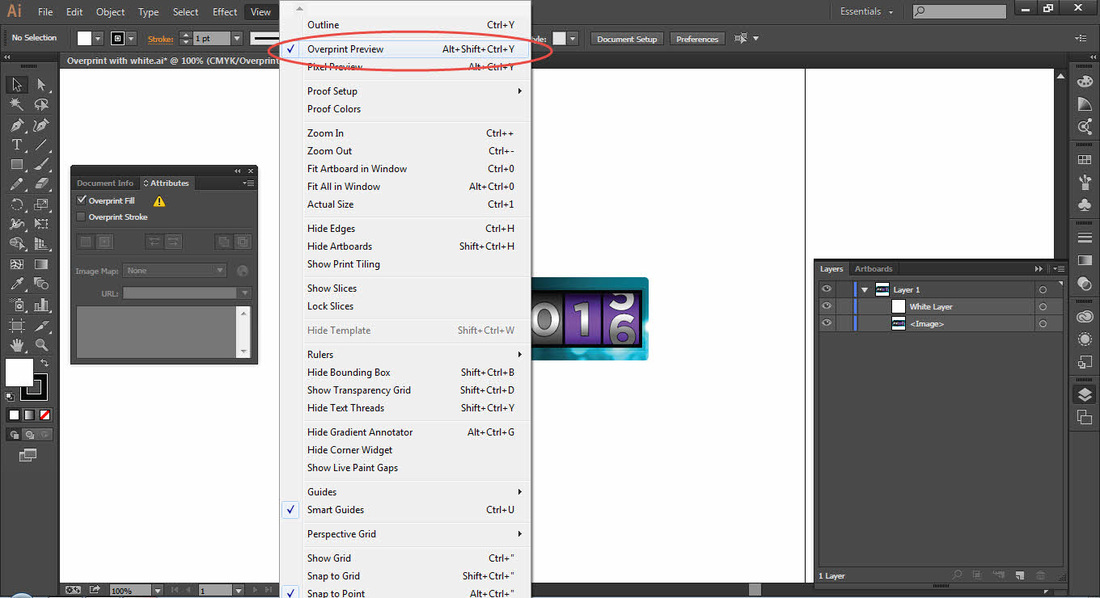Image resolution: width=1100 pixels, height=598 pixels.
Task: Select the Line Segment tool
Action: point(41,145)
